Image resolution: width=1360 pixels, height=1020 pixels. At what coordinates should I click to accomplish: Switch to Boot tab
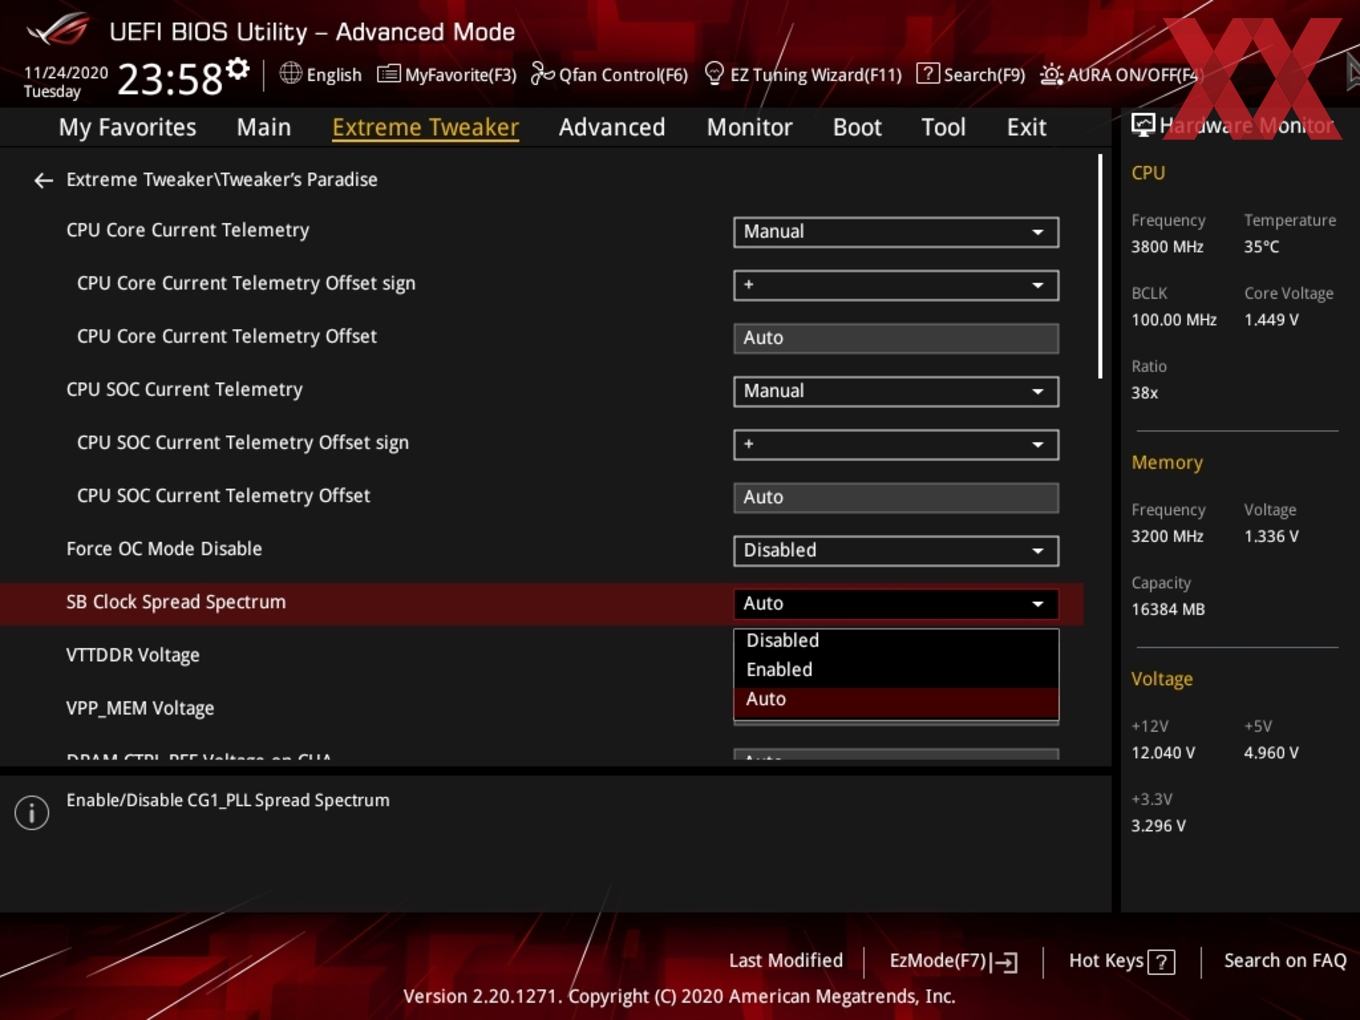[857, 127]
